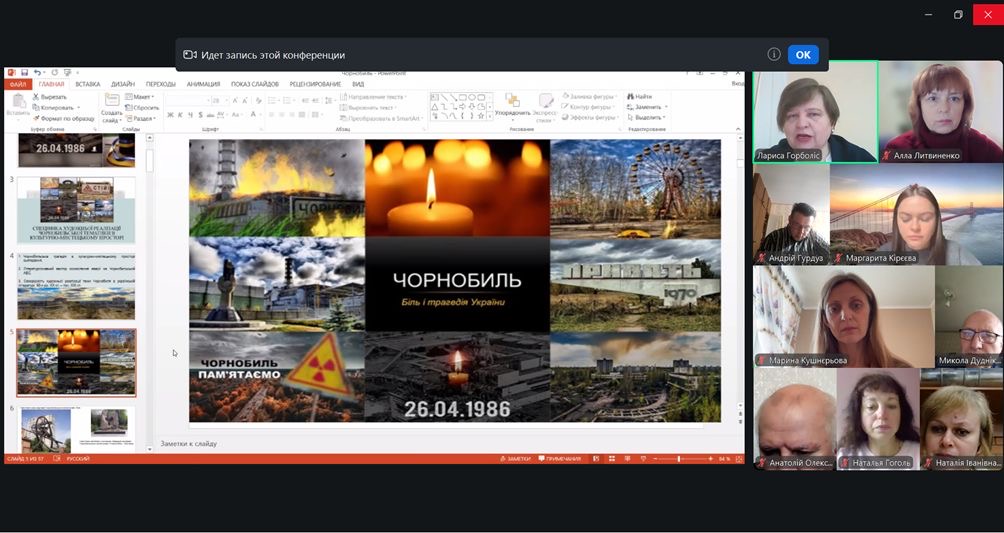The image size is (1004, 533).
Task: Click the Find (Найти) binoculars icon
Action: (x=631, y=97)
